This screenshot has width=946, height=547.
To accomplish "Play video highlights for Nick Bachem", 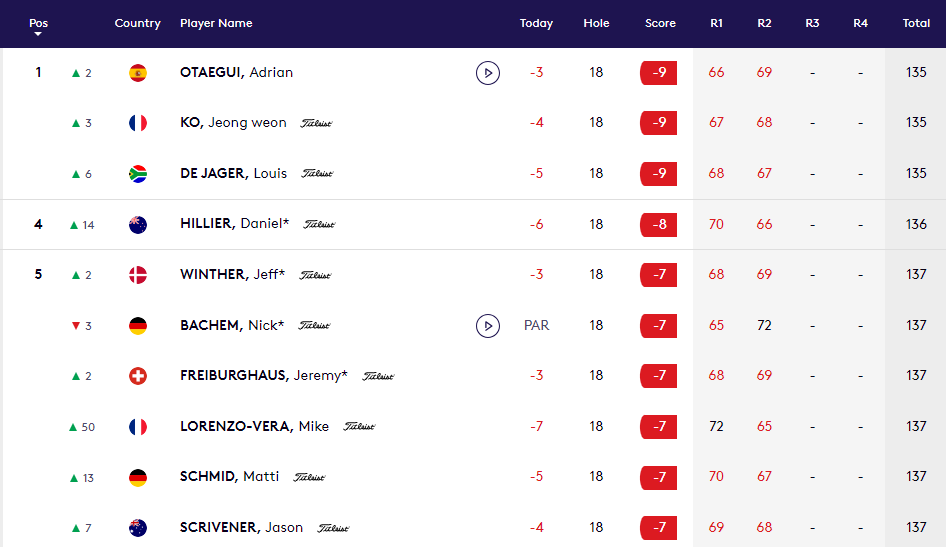I will 487,325.
